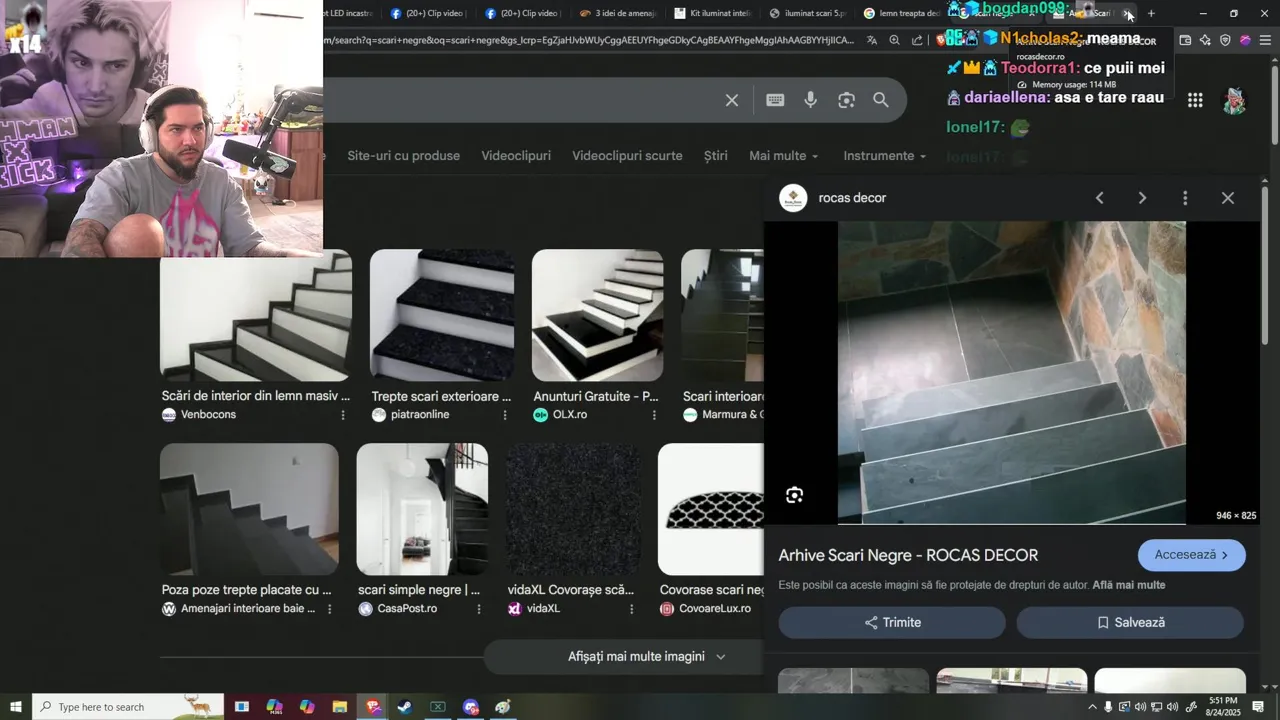Open options menu for the Venbocons result

click(343, 415)
